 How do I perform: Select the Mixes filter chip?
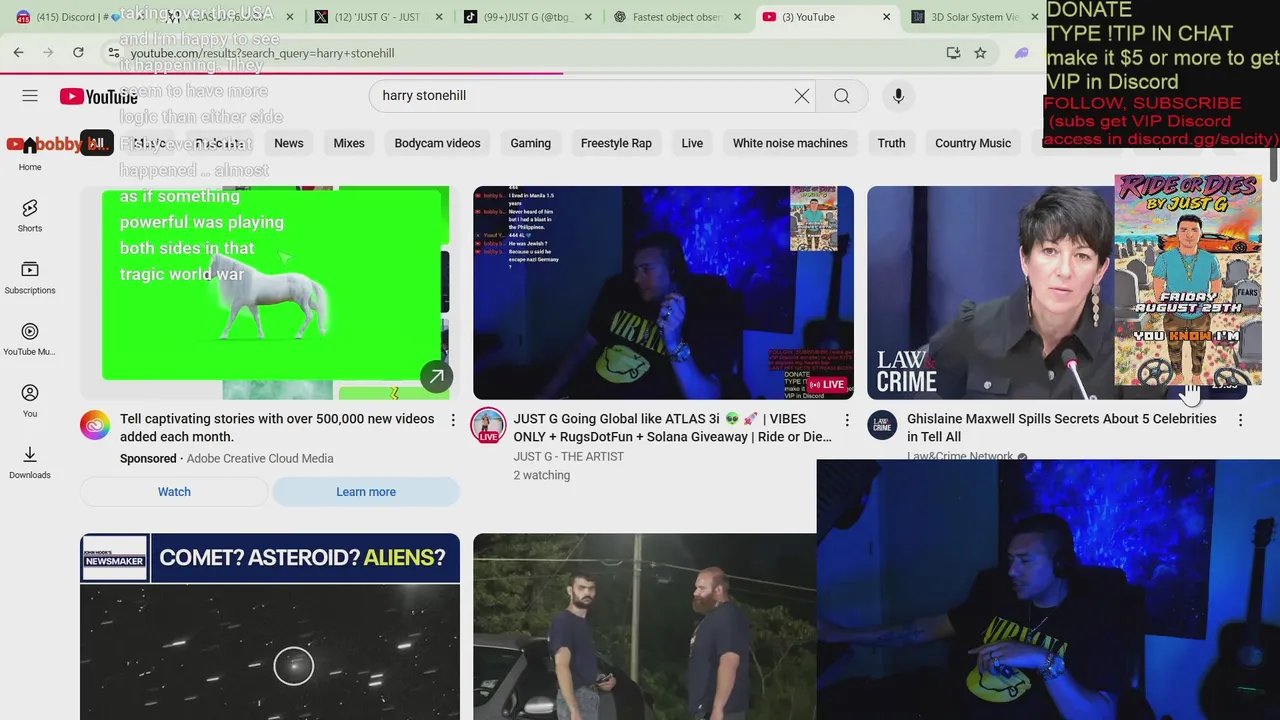coord(349,143)
